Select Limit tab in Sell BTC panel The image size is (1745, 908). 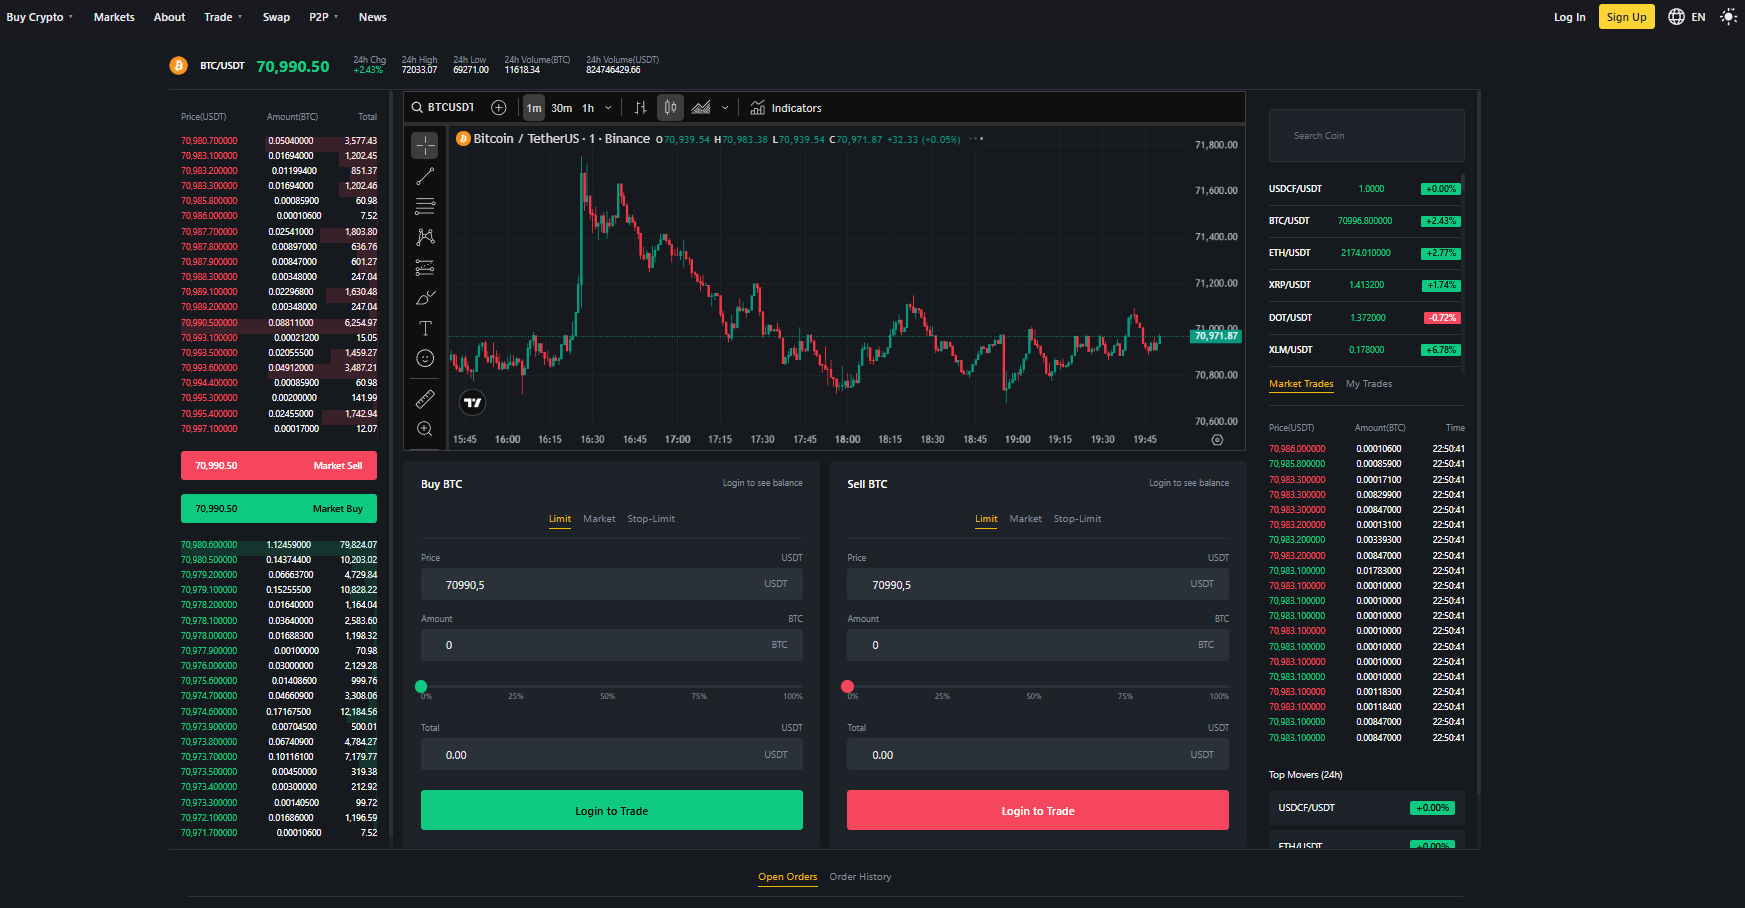[x=986, y=519]
